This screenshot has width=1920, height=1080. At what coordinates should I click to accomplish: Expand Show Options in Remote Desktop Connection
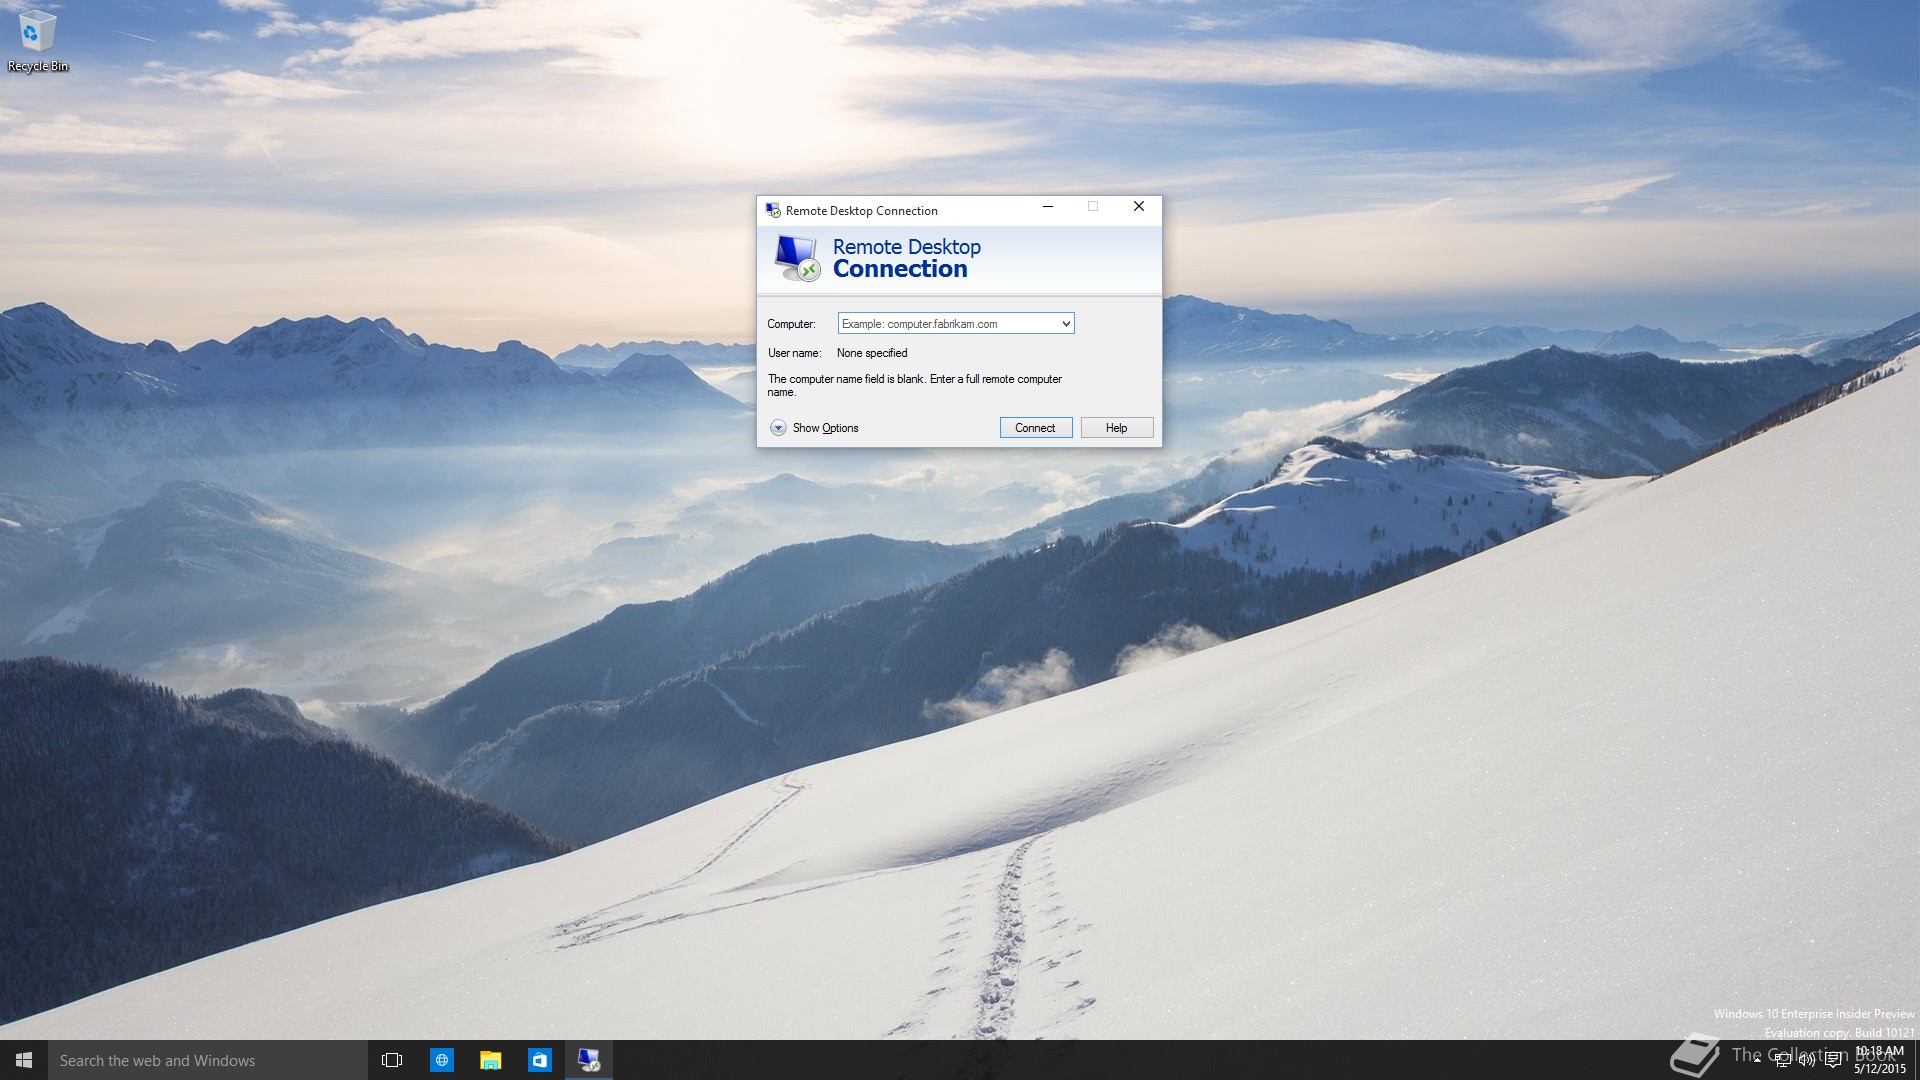click(x=815, y=428)
